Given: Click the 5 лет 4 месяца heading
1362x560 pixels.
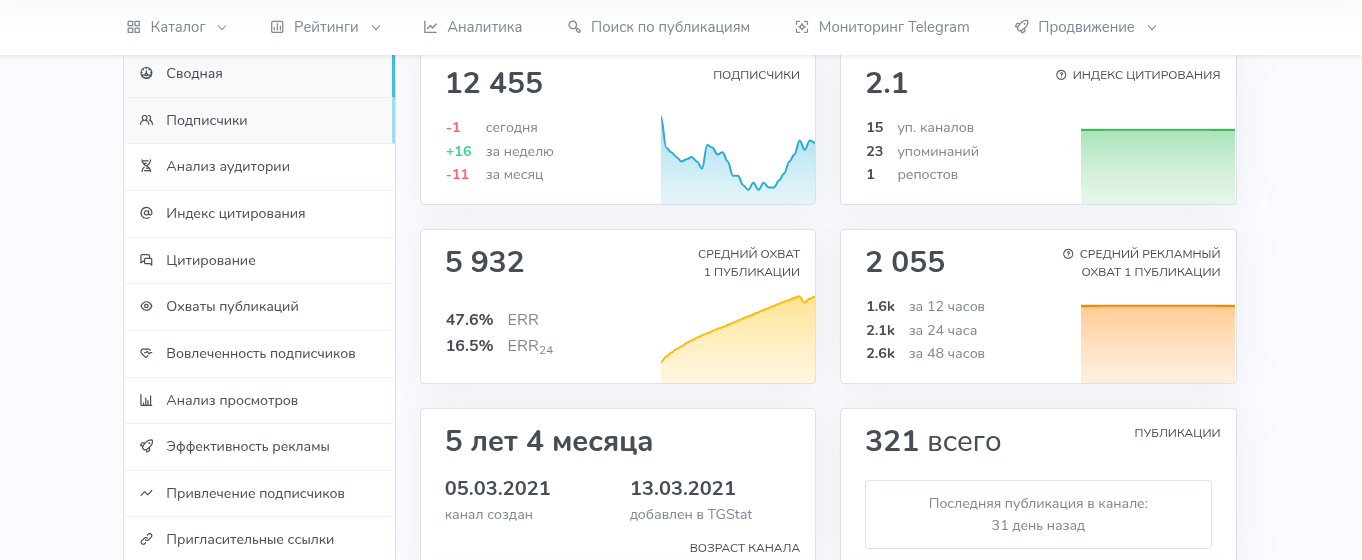Looking at the screenshot, I should tap(549, 441).
